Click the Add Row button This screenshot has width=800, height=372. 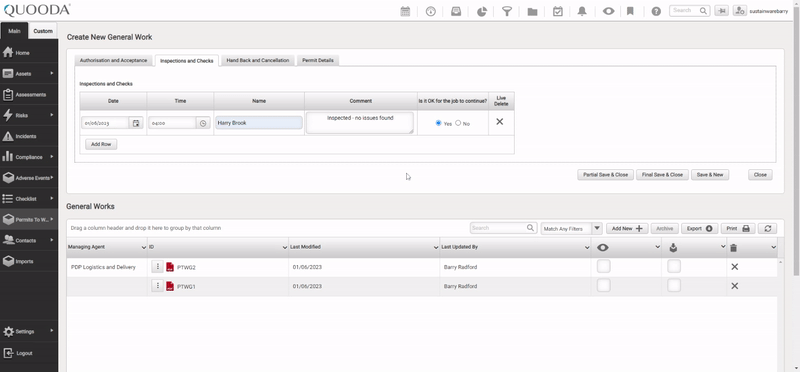[x=101, y=144]
